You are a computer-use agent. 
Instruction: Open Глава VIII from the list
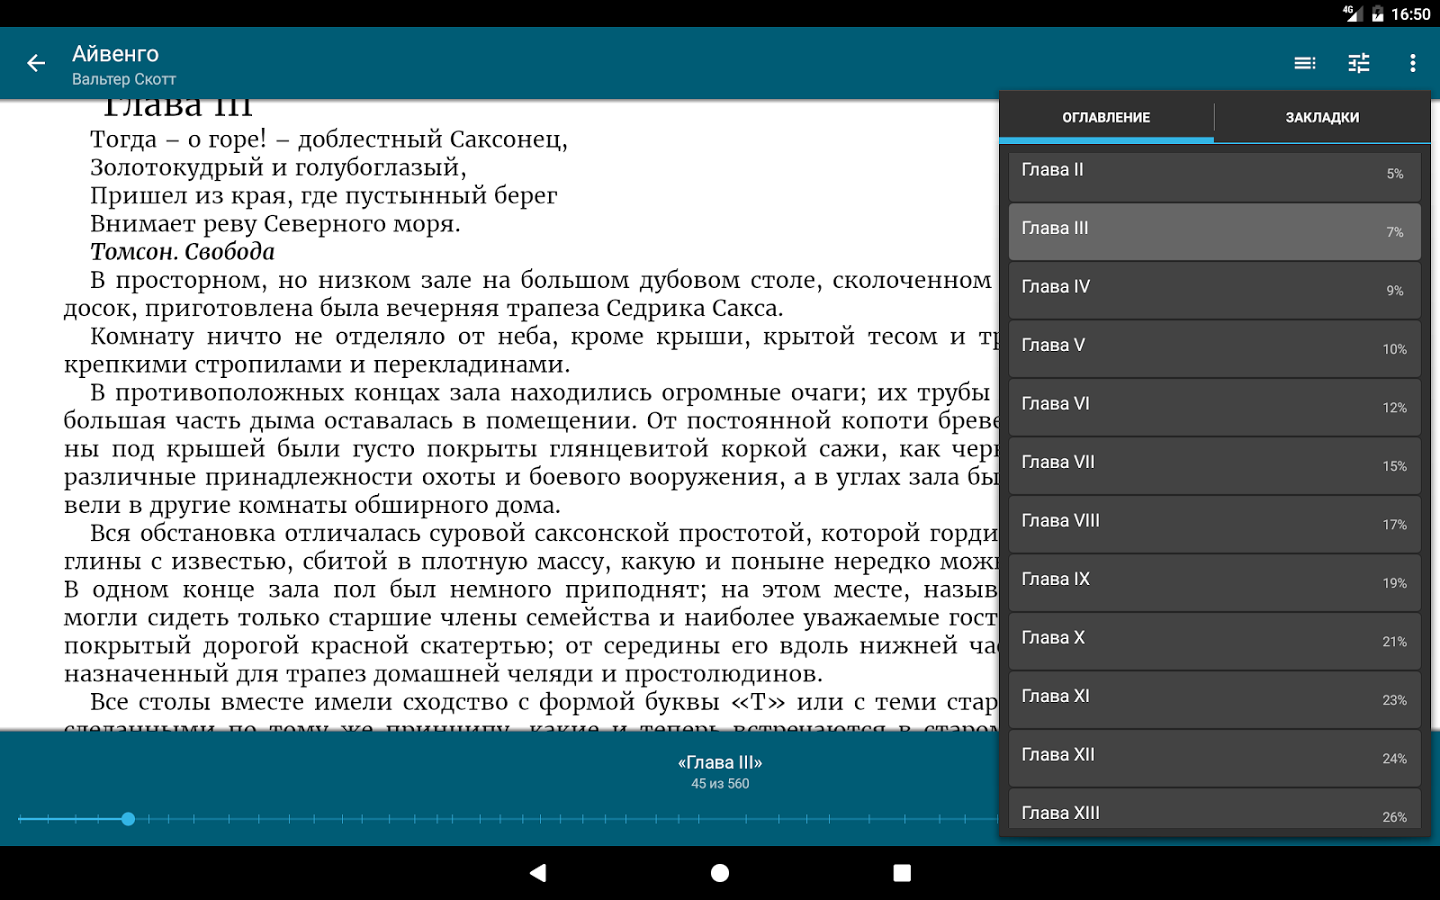pyautogui.click(x=1214, y=524)
